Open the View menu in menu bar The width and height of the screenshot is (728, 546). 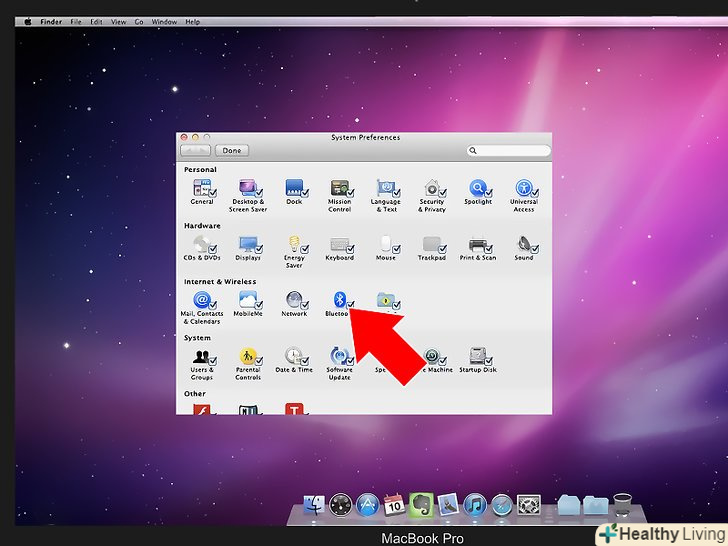tap(118, 21)
